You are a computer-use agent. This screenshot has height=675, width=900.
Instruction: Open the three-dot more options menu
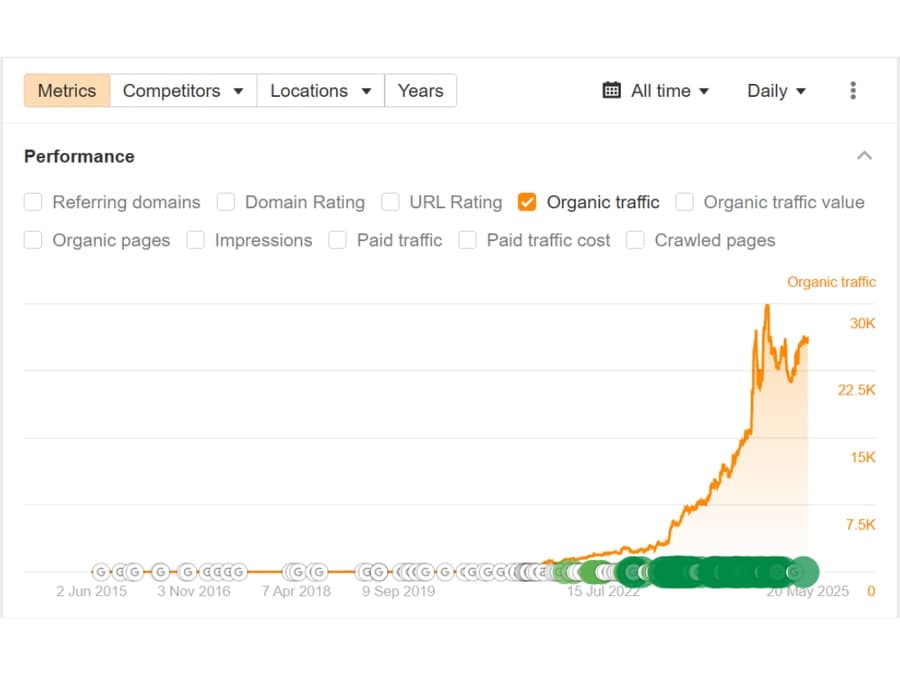(853, 91)
